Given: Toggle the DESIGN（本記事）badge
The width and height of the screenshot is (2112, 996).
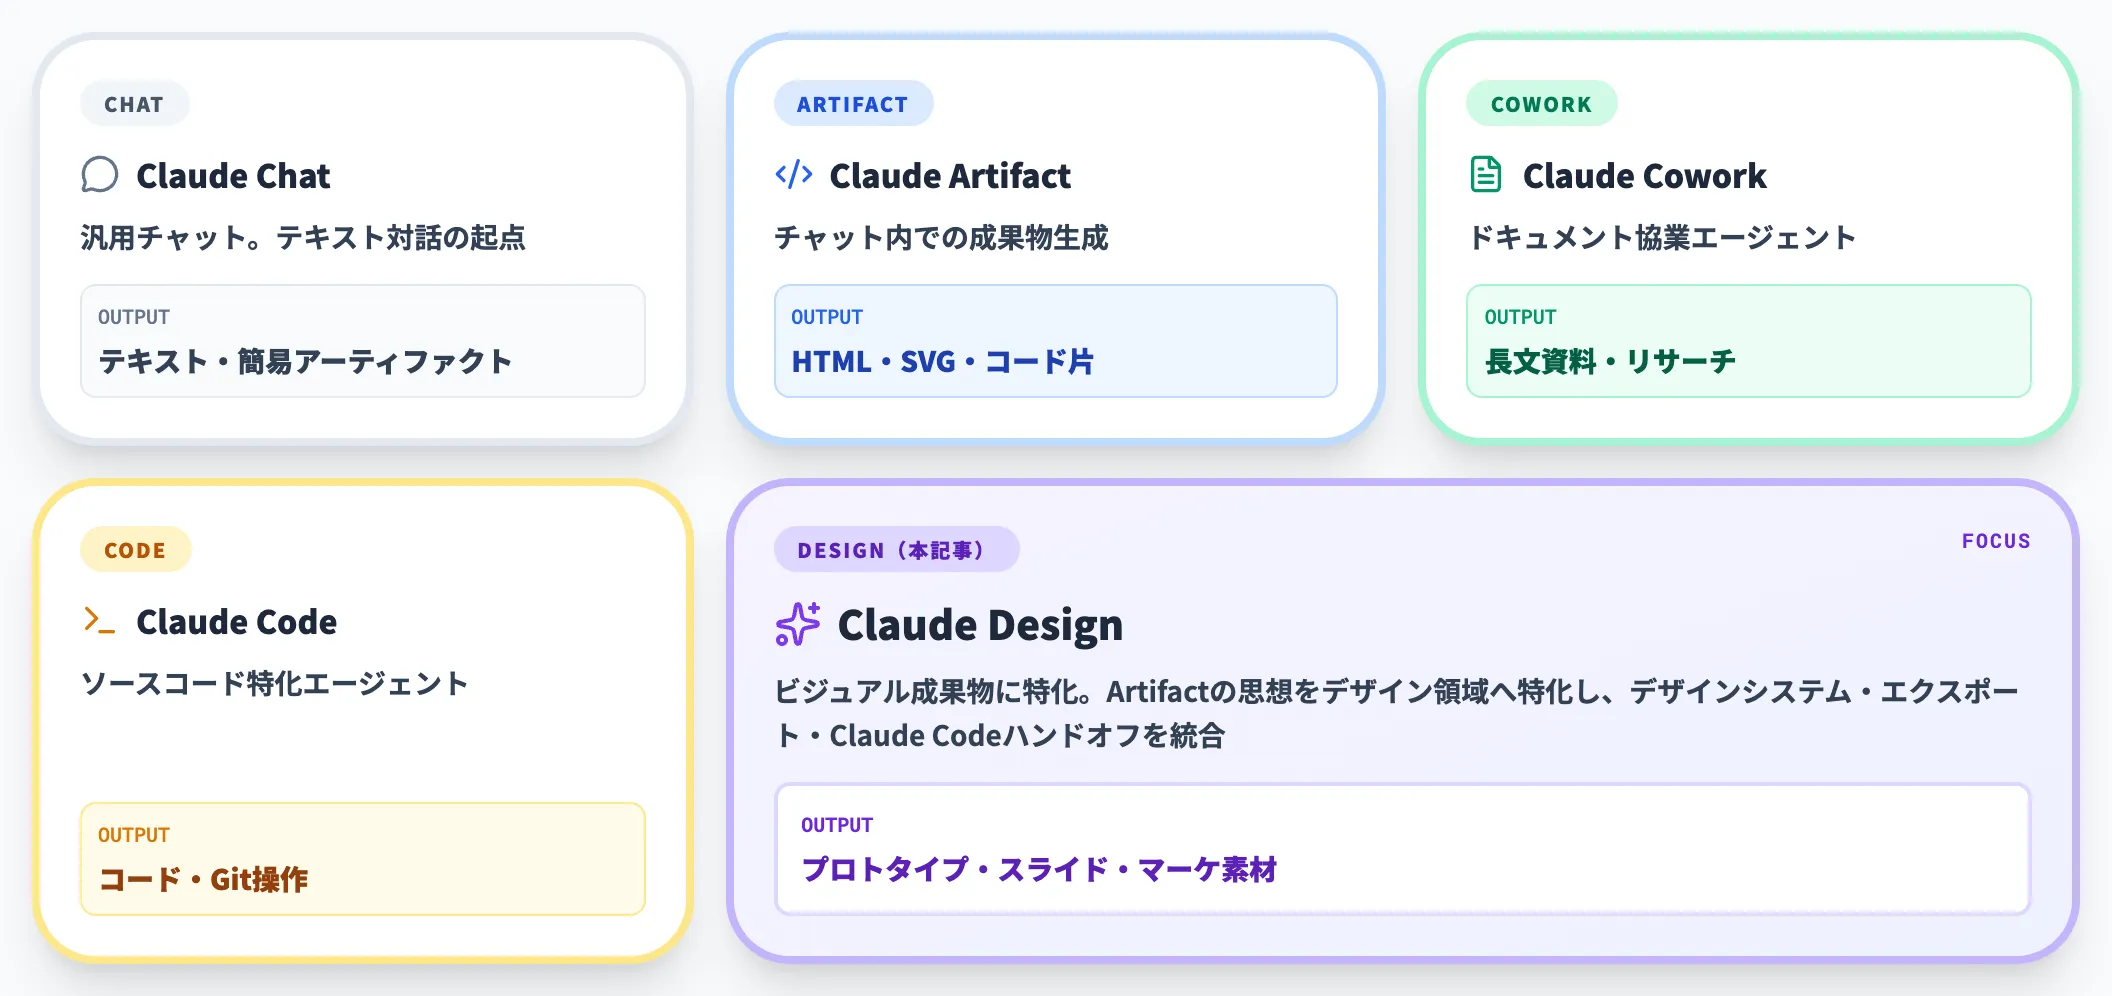Looking at the screenshot, I should 897,549.
